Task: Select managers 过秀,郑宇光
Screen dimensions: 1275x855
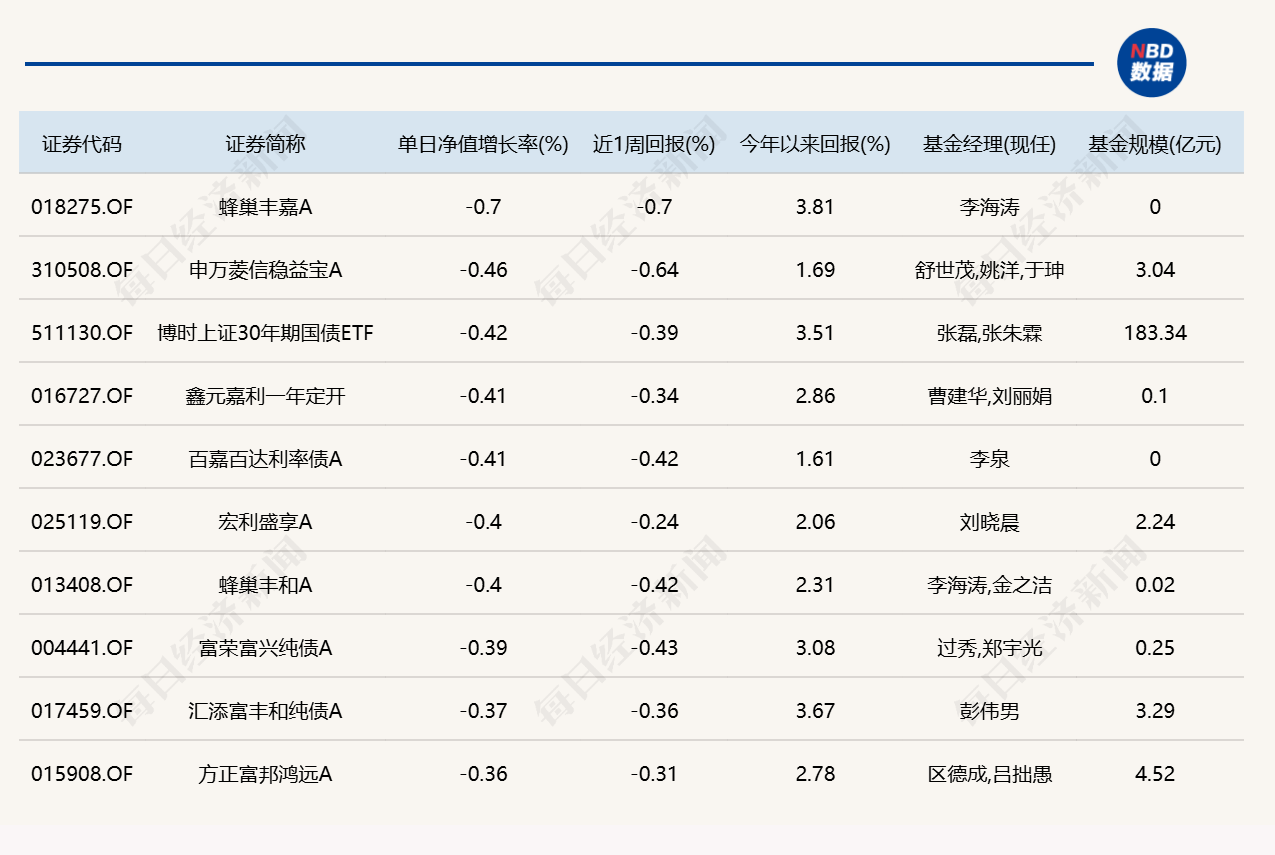Action: [x=989, y=649]
